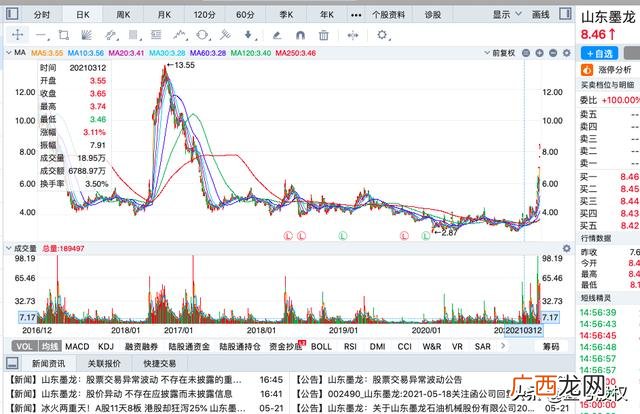Toggle the right sidebar panel icon
Image resolution: width=640 pixels, height=414 pixels.
click(x=565, y=13)
